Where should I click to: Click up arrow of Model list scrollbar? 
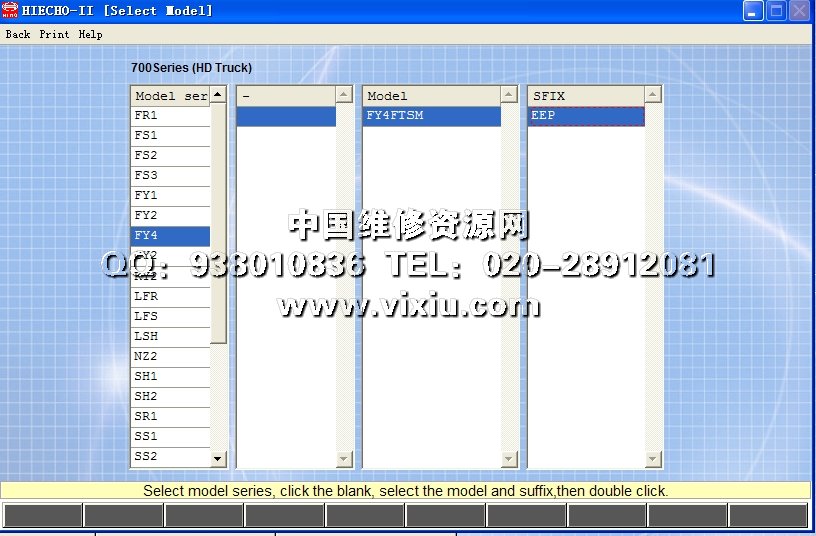pos(509,95)
